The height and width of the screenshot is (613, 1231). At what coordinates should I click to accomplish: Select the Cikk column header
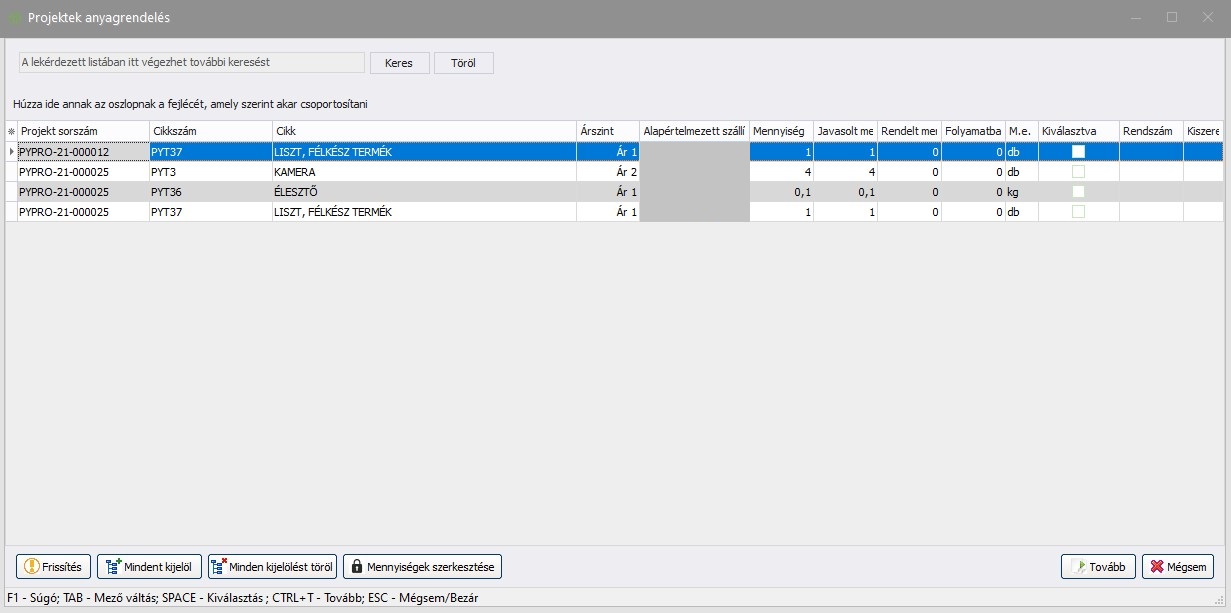424,132
